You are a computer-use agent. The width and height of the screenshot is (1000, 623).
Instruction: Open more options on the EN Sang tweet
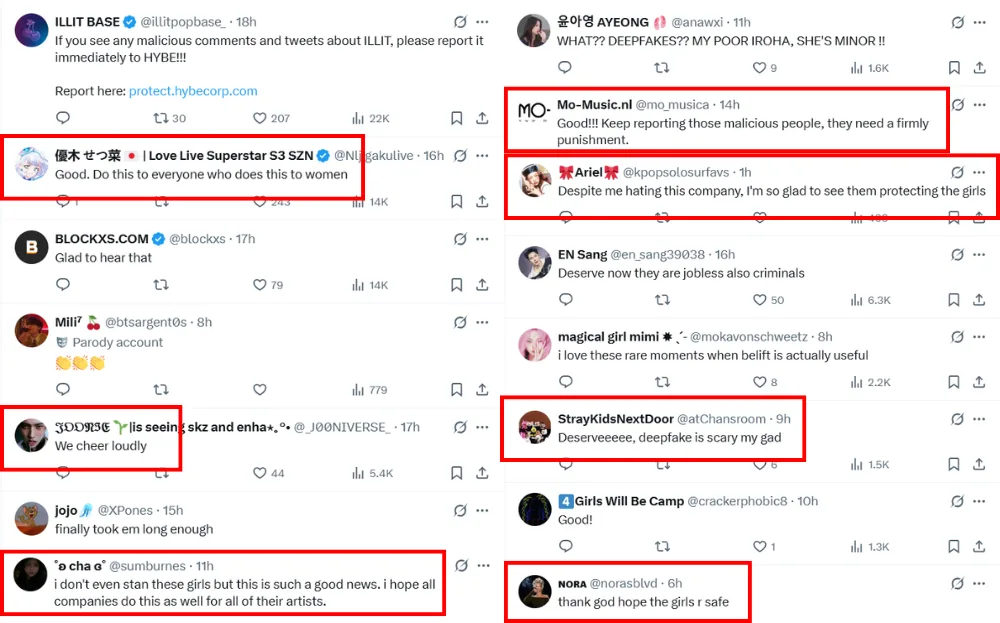983,255
